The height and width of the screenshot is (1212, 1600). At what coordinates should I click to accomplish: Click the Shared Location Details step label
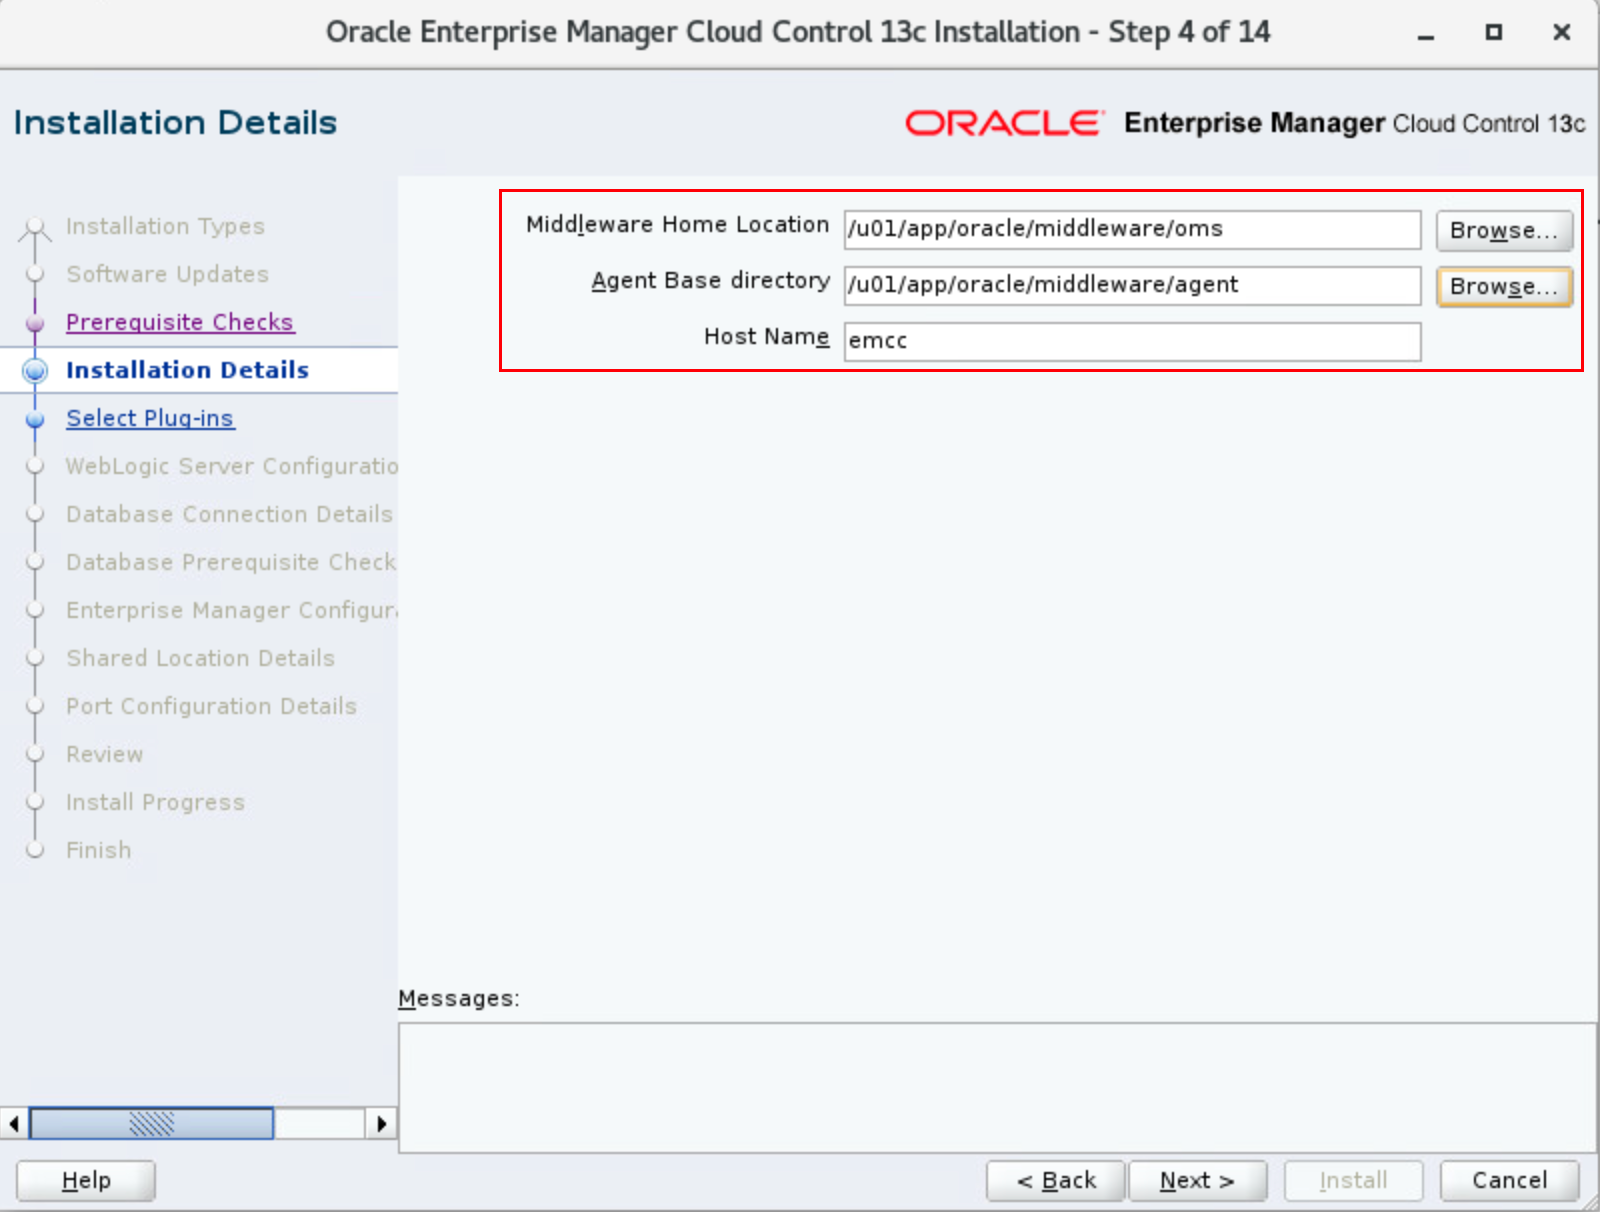200,658
